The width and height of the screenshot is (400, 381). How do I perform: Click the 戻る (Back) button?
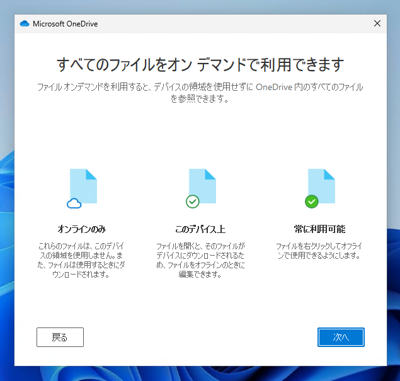[60, 337]
